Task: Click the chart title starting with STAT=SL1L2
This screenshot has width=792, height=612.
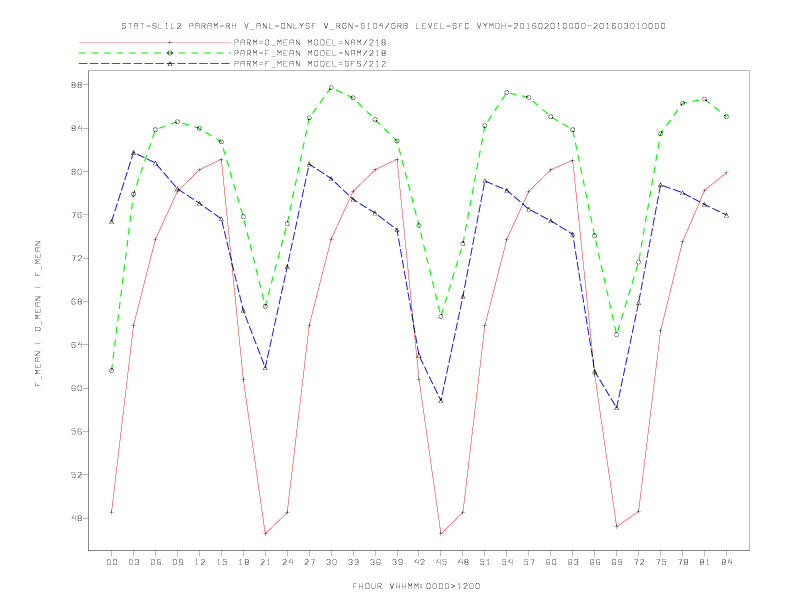Action: 393,26
